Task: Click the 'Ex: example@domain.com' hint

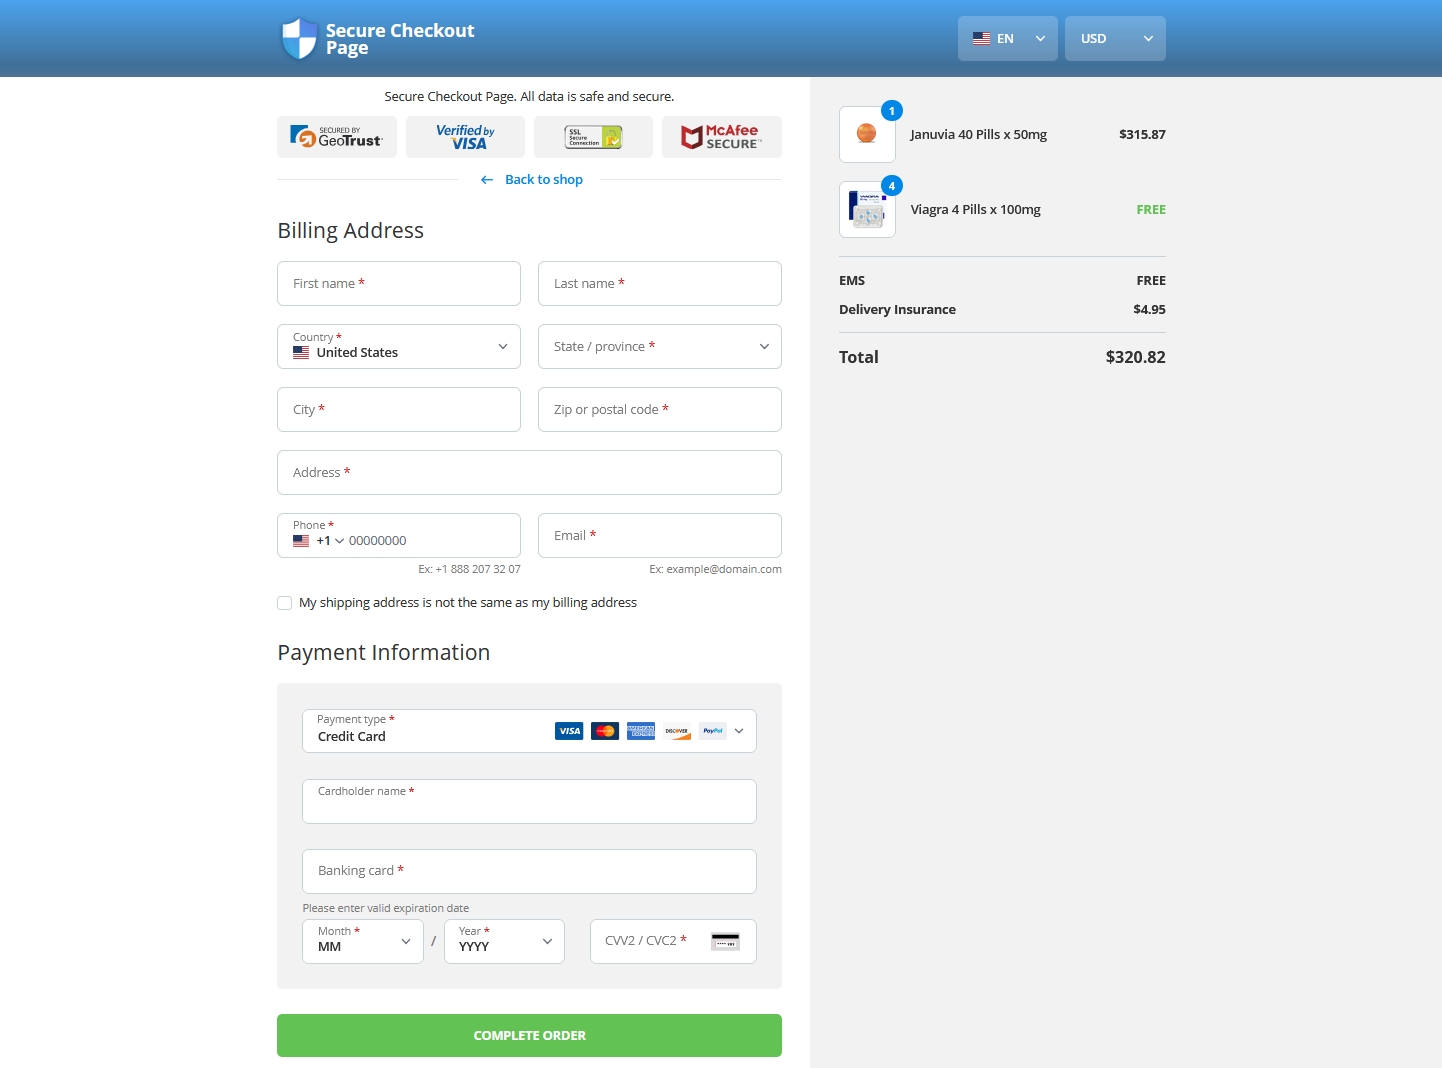Action: coord(715,569)
